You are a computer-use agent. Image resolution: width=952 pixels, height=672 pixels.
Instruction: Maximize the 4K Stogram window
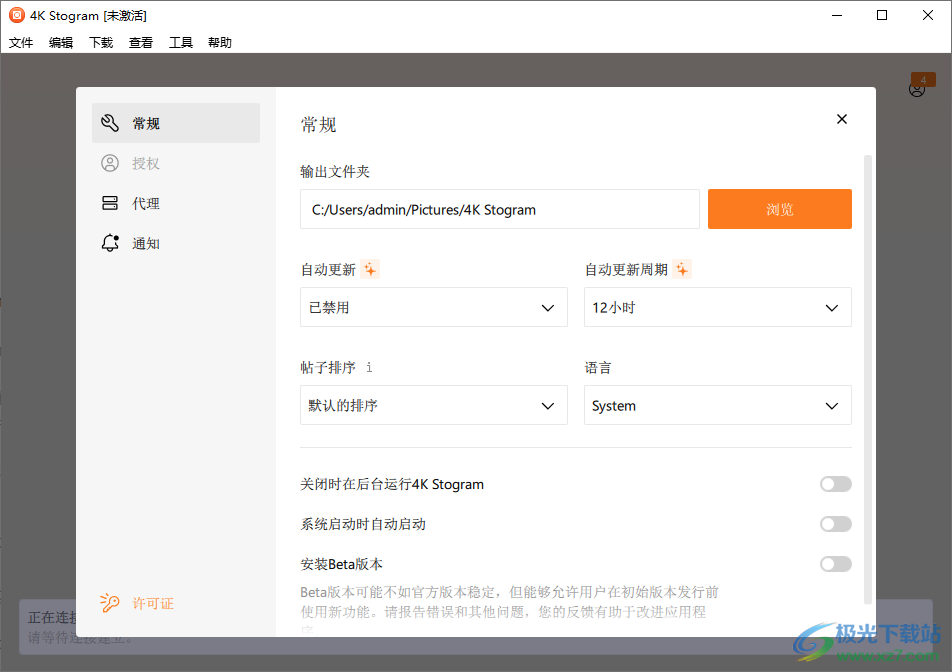coord(882,15)
